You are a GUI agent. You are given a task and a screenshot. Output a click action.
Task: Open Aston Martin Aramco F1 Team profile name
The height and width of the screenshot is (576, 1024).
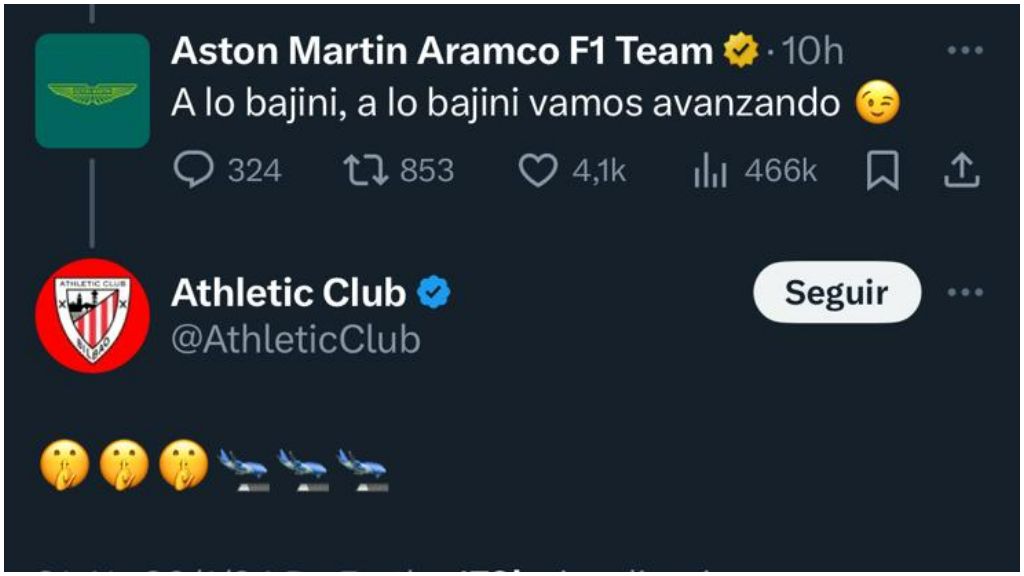pyautogui.click(x=445, y=46)
